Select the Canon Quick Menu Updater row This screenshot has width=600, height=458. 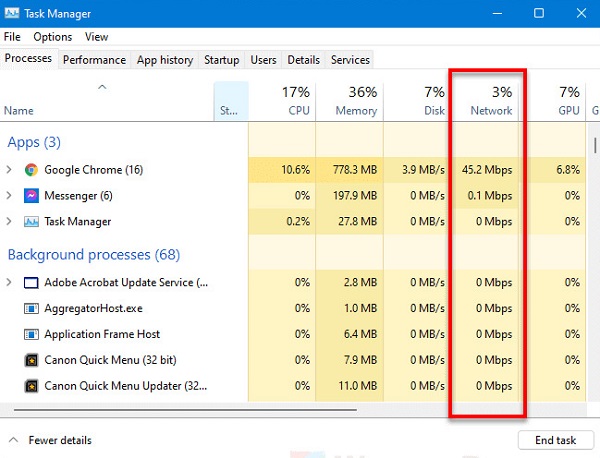[293, 386]
